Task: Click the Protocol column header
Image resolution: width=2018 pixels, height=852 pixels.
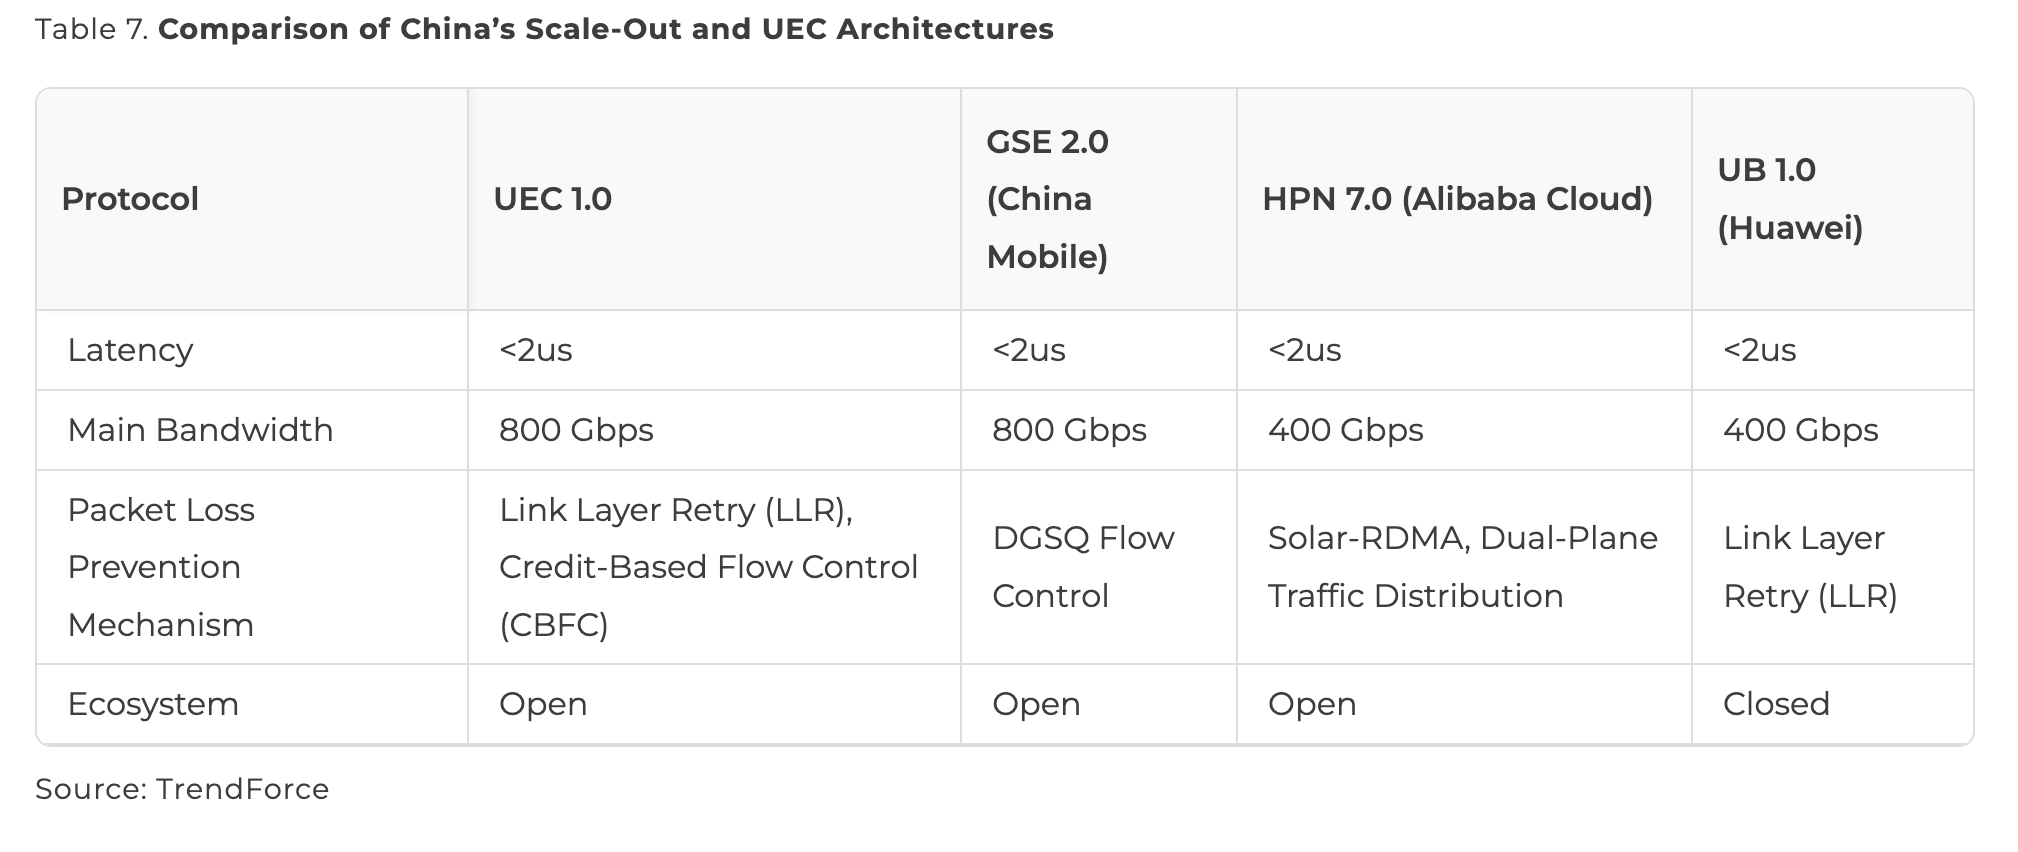Action: [x=130, y=199]
